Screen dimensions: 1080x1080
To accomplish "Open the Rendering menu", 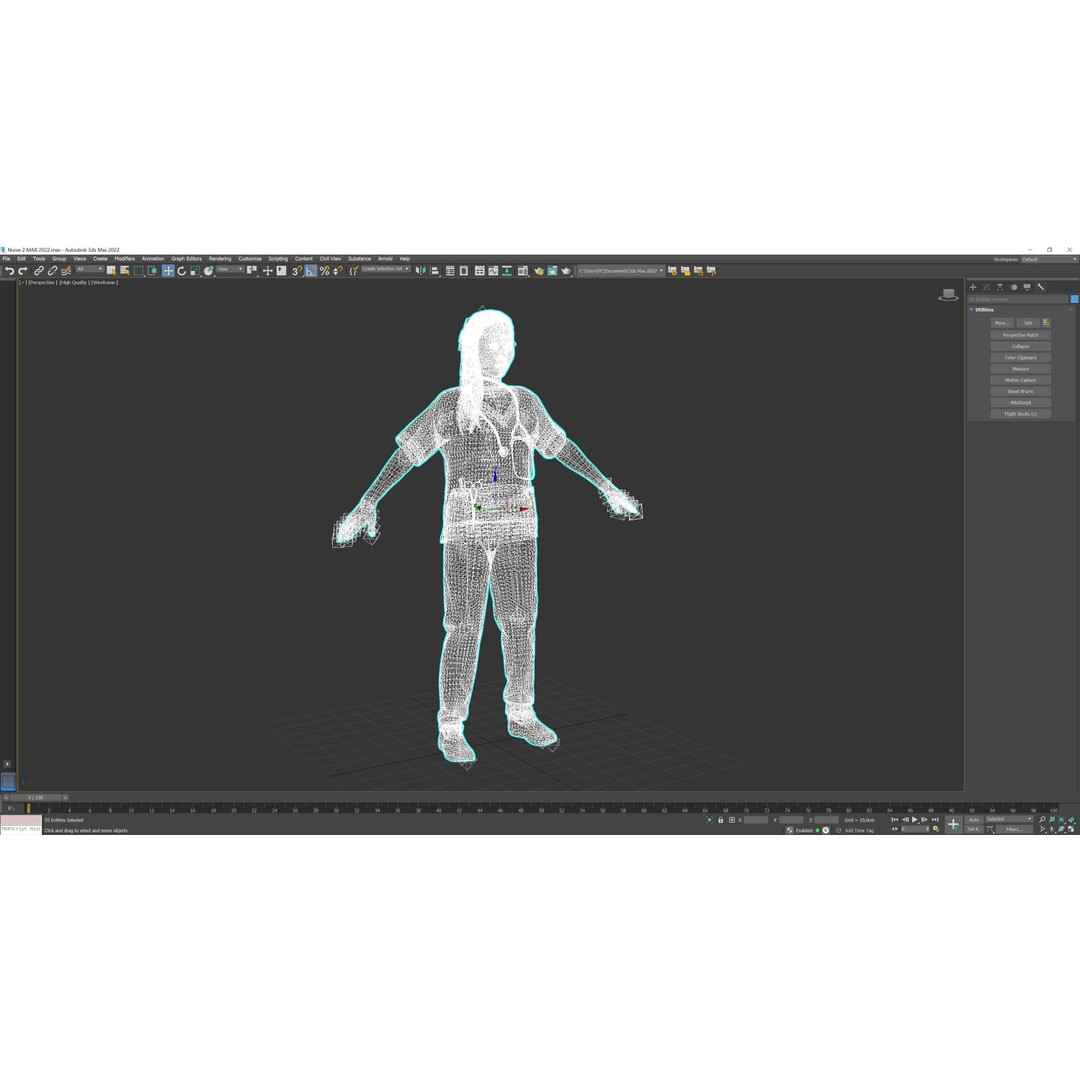I will (220, 259).
